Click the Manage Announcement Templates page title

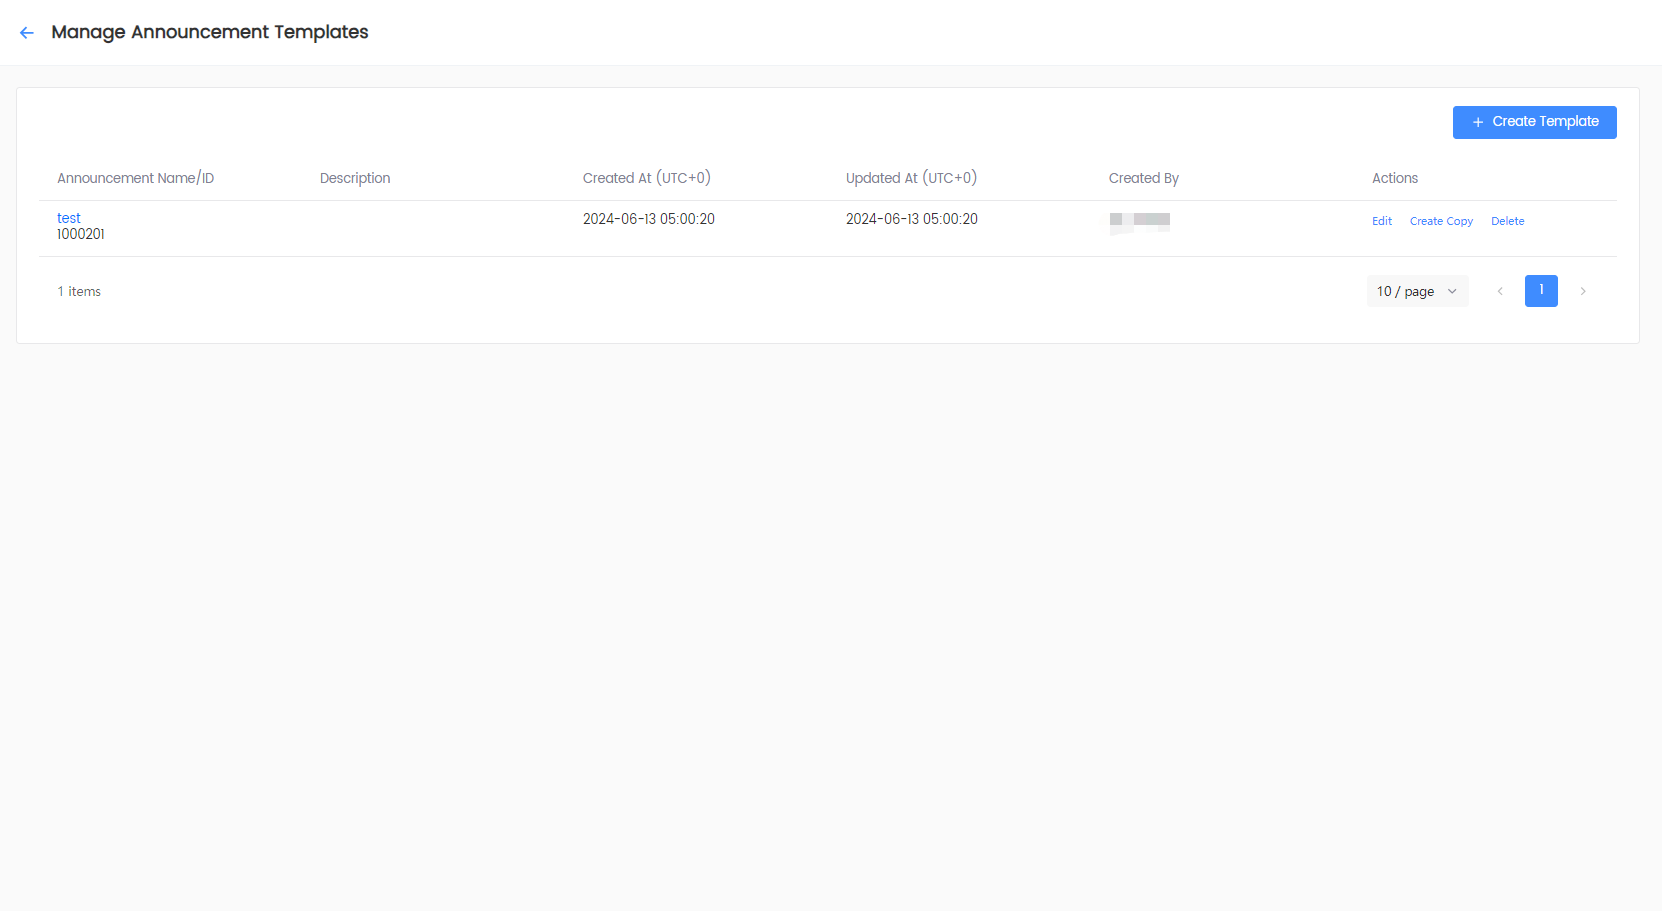210,32
